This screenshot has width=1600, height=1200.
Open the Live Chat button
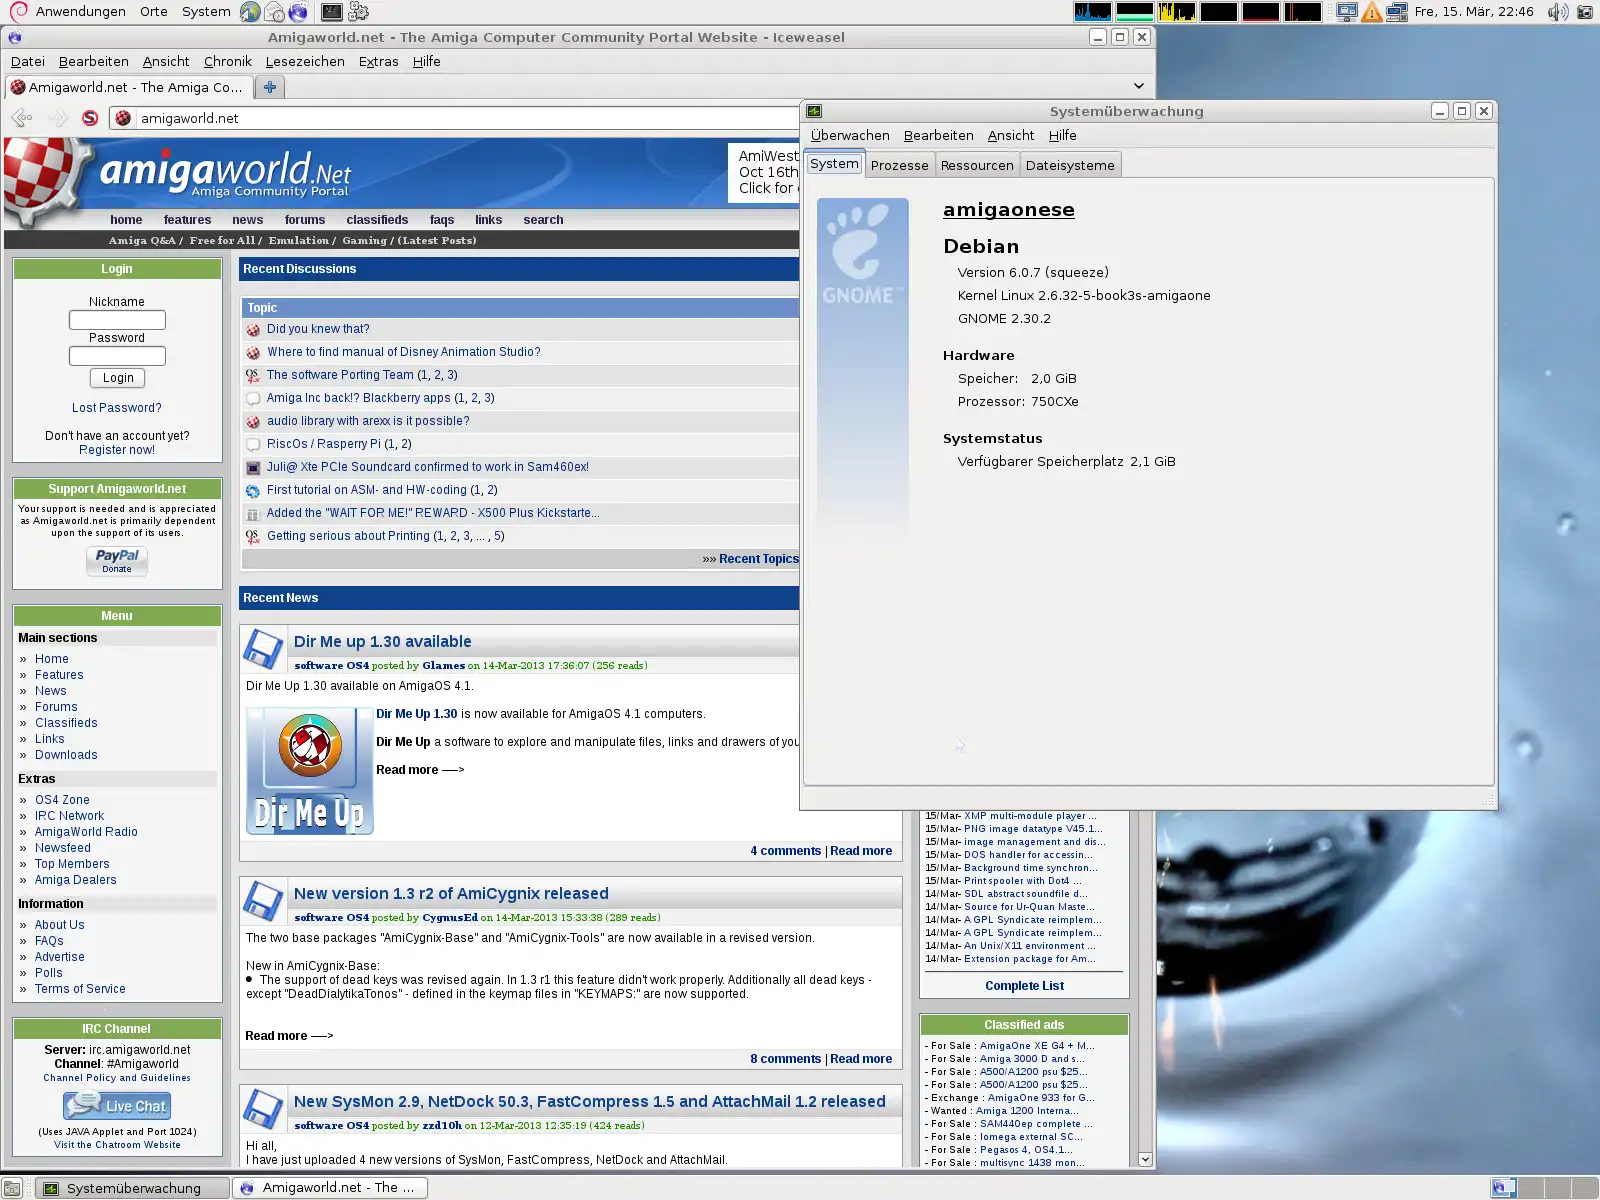click(x=117, y=1105)
